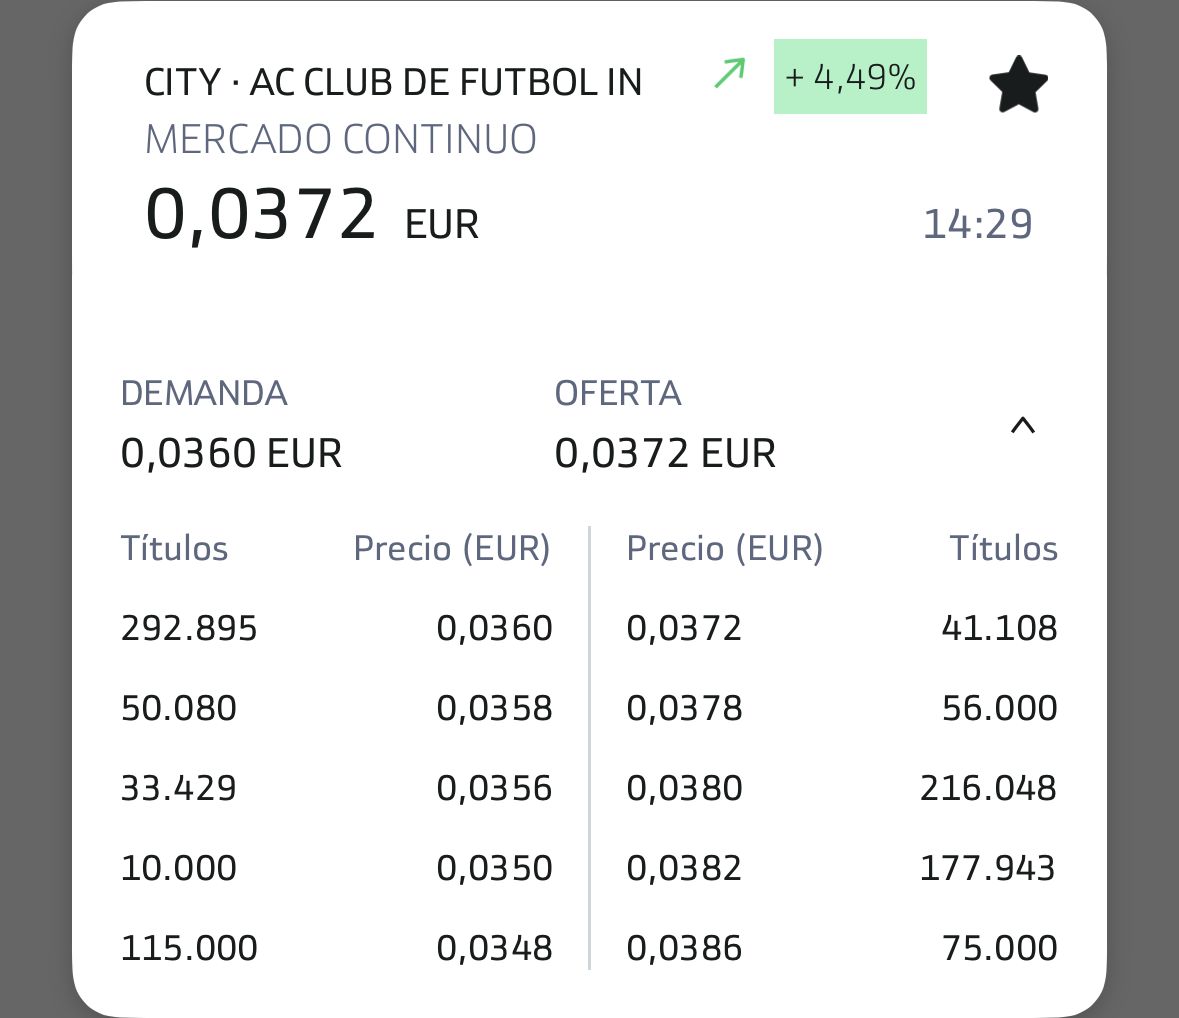Click the bid price 0,0360 row
The width and height of the screenshot is (1179, 1018).
494,628
